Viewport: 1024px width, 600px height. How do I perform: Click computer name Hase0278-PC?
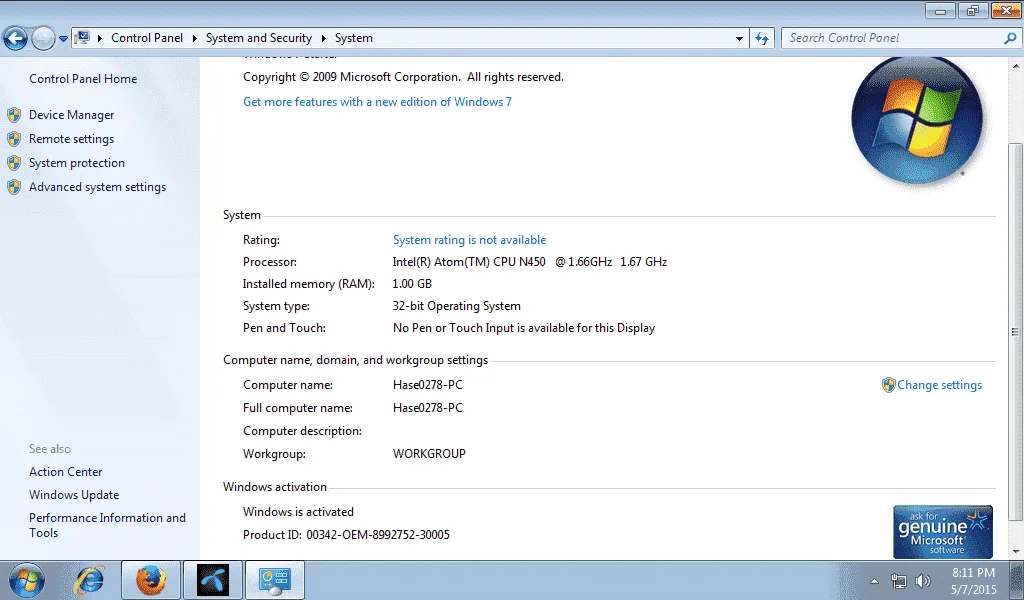pos(427,385)
